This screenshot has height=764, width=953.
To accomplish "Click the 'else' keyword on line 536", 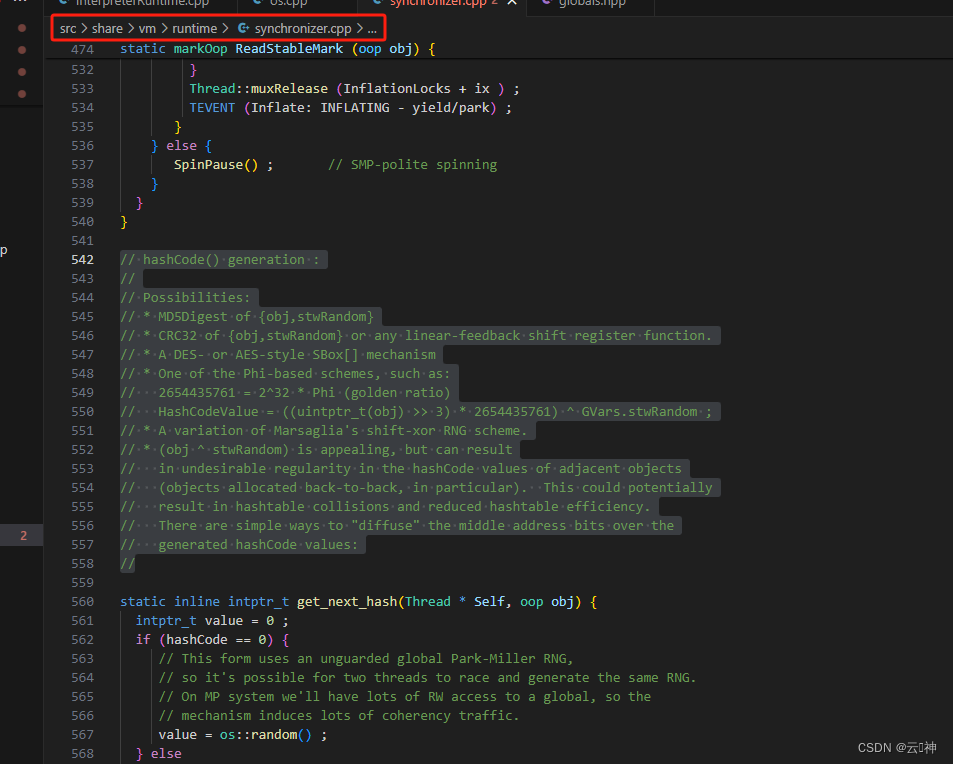I will 181,146.
